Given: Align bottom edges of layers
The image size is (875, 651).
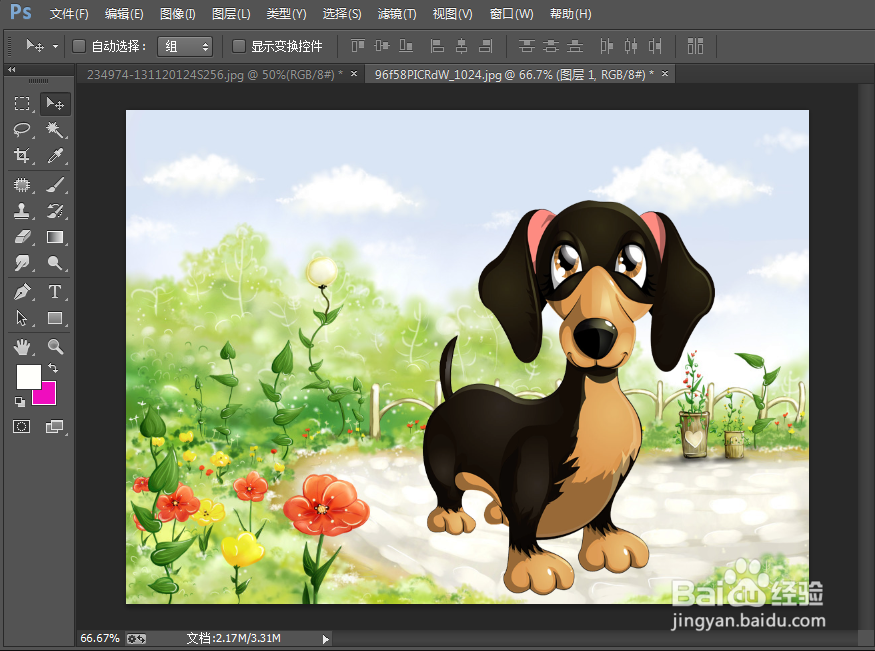Looking at the screenshot, I should (406, 46).
